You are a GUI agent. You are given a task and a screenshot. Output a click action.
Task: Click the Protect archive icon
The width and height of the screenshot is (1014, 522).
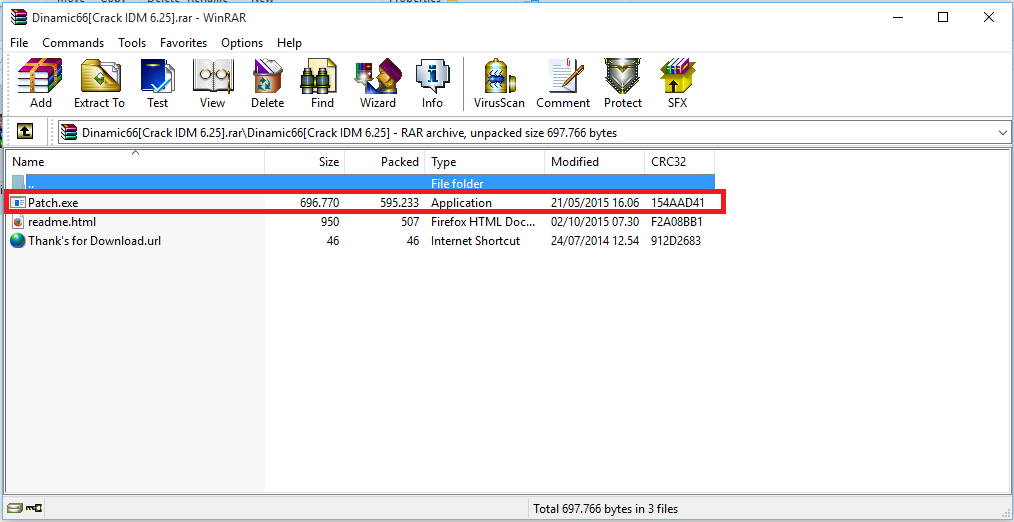tap(623, 83)
